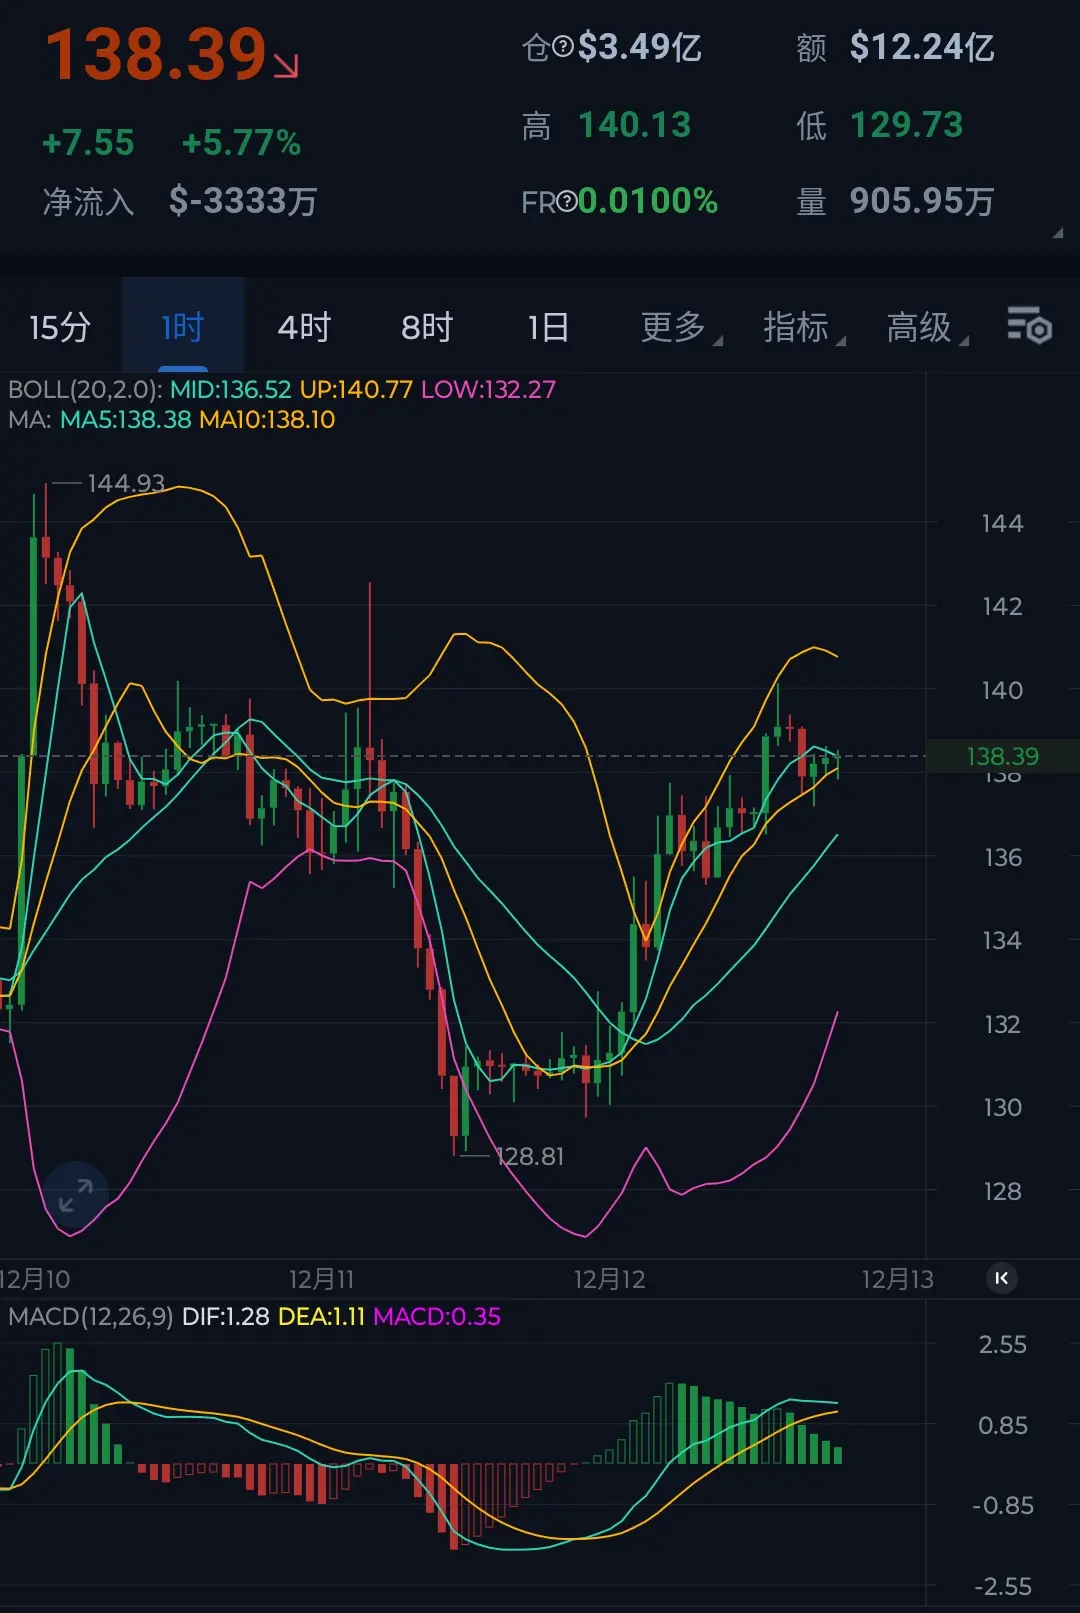Open the 指标 indicators dropdown
The height and width of the screenshot is (1613, 1080).
pyautogui.click(x=804, y=327)
